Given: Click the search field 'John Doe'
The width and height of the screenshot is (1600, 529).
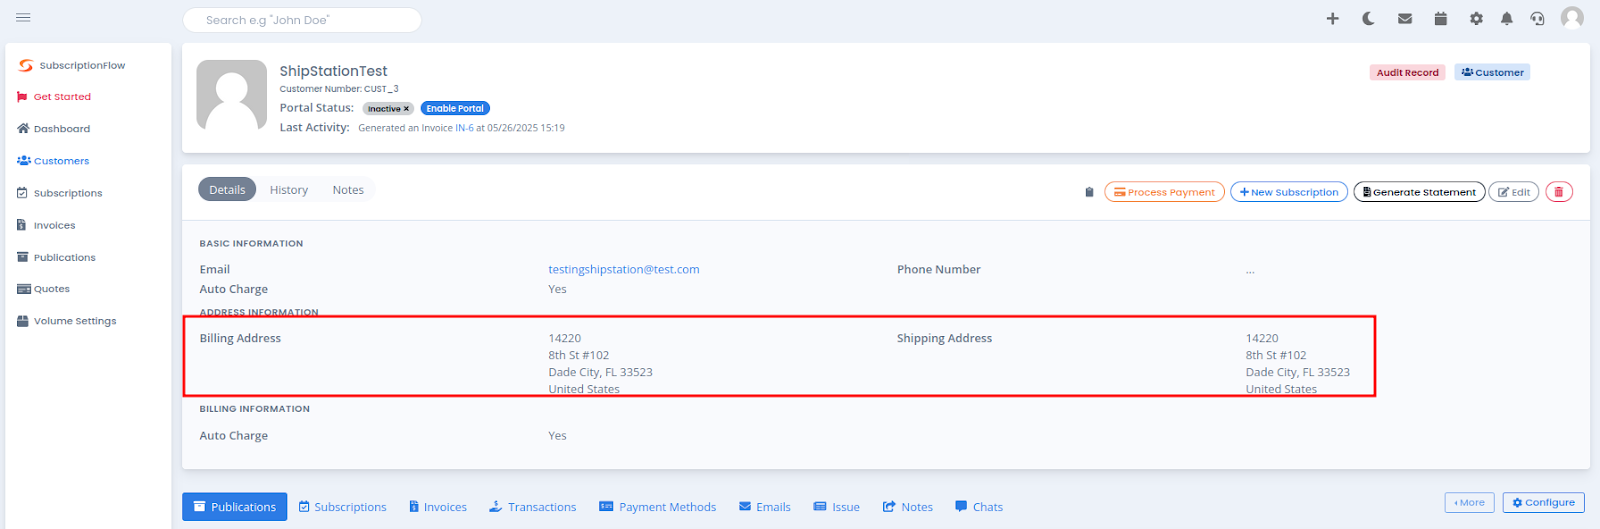Looking at the screenshot, I should tap(302, 20).
